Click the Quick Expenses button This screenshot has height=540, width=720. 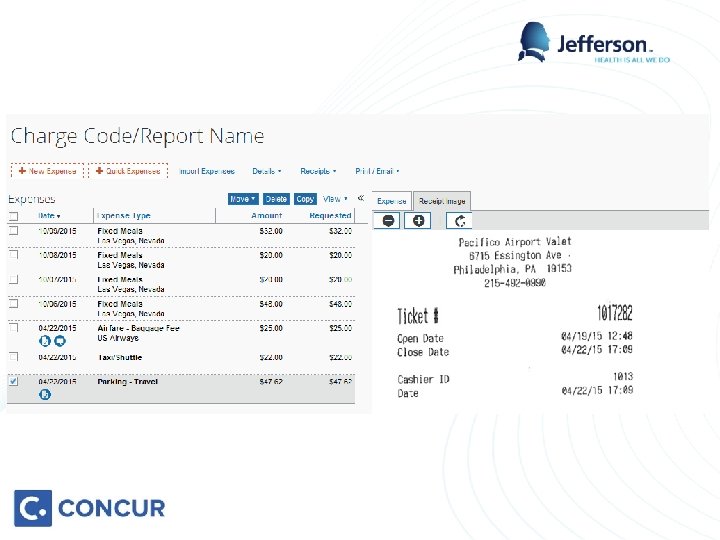point(128,171)
